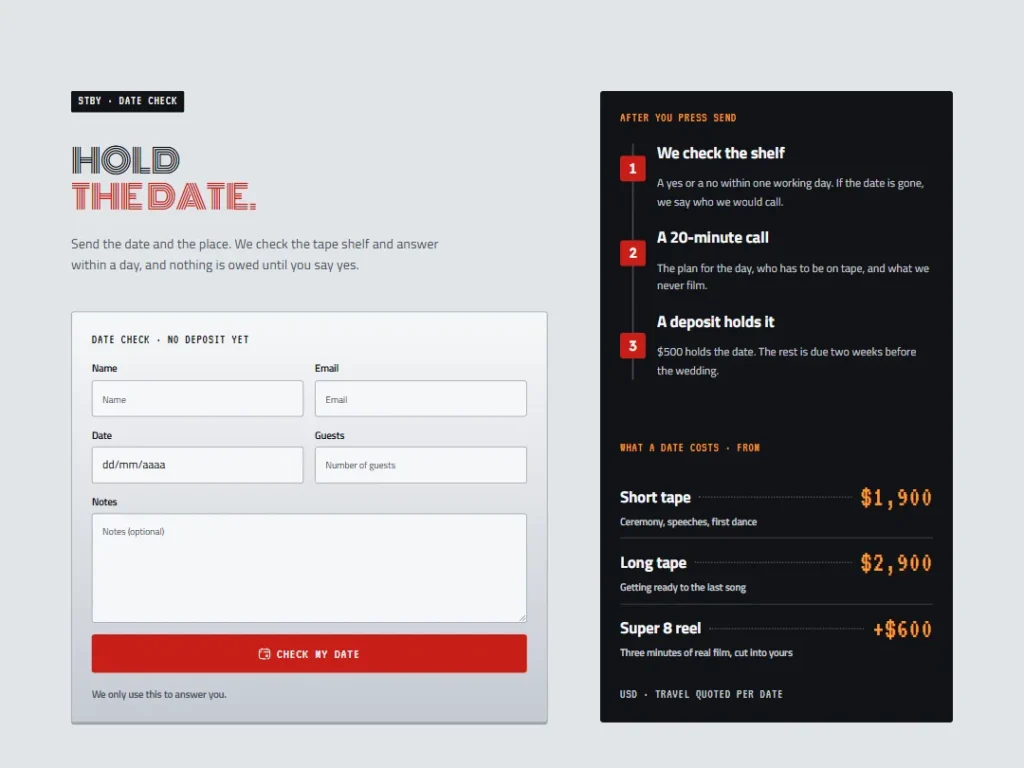Click Getting ready to the last song text
This screenshot has width=1024, height=768.
tap(682, 587)
